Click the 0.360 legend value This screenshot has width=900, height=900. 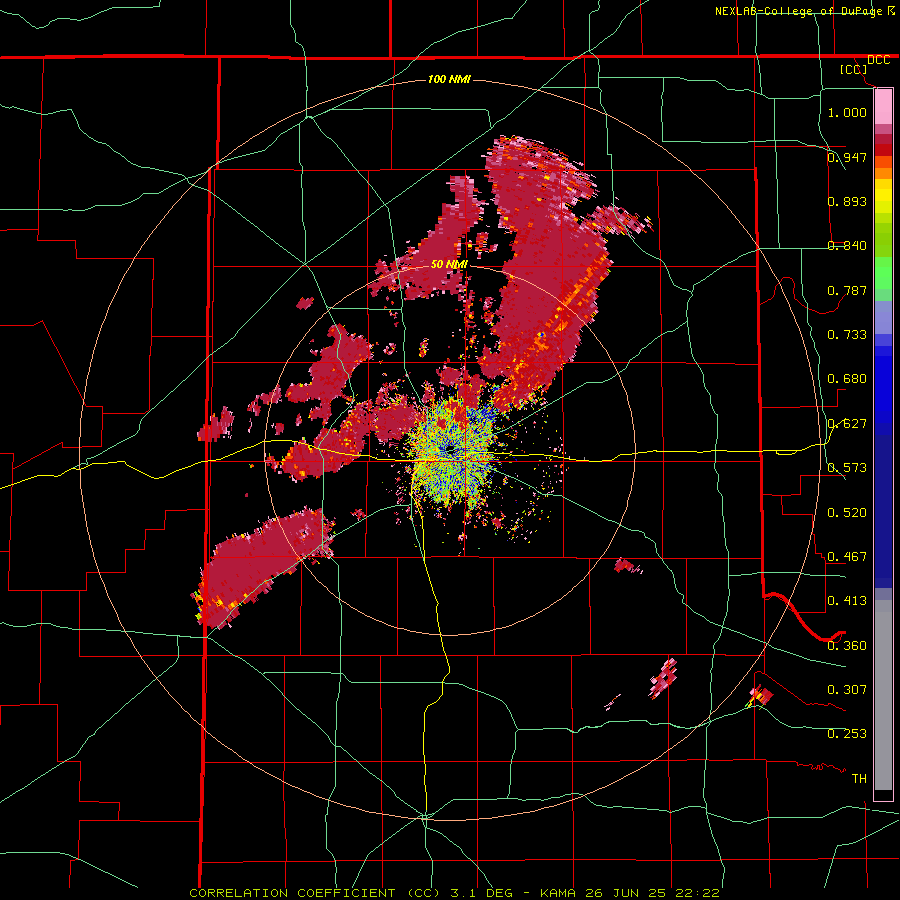[847, 646]
